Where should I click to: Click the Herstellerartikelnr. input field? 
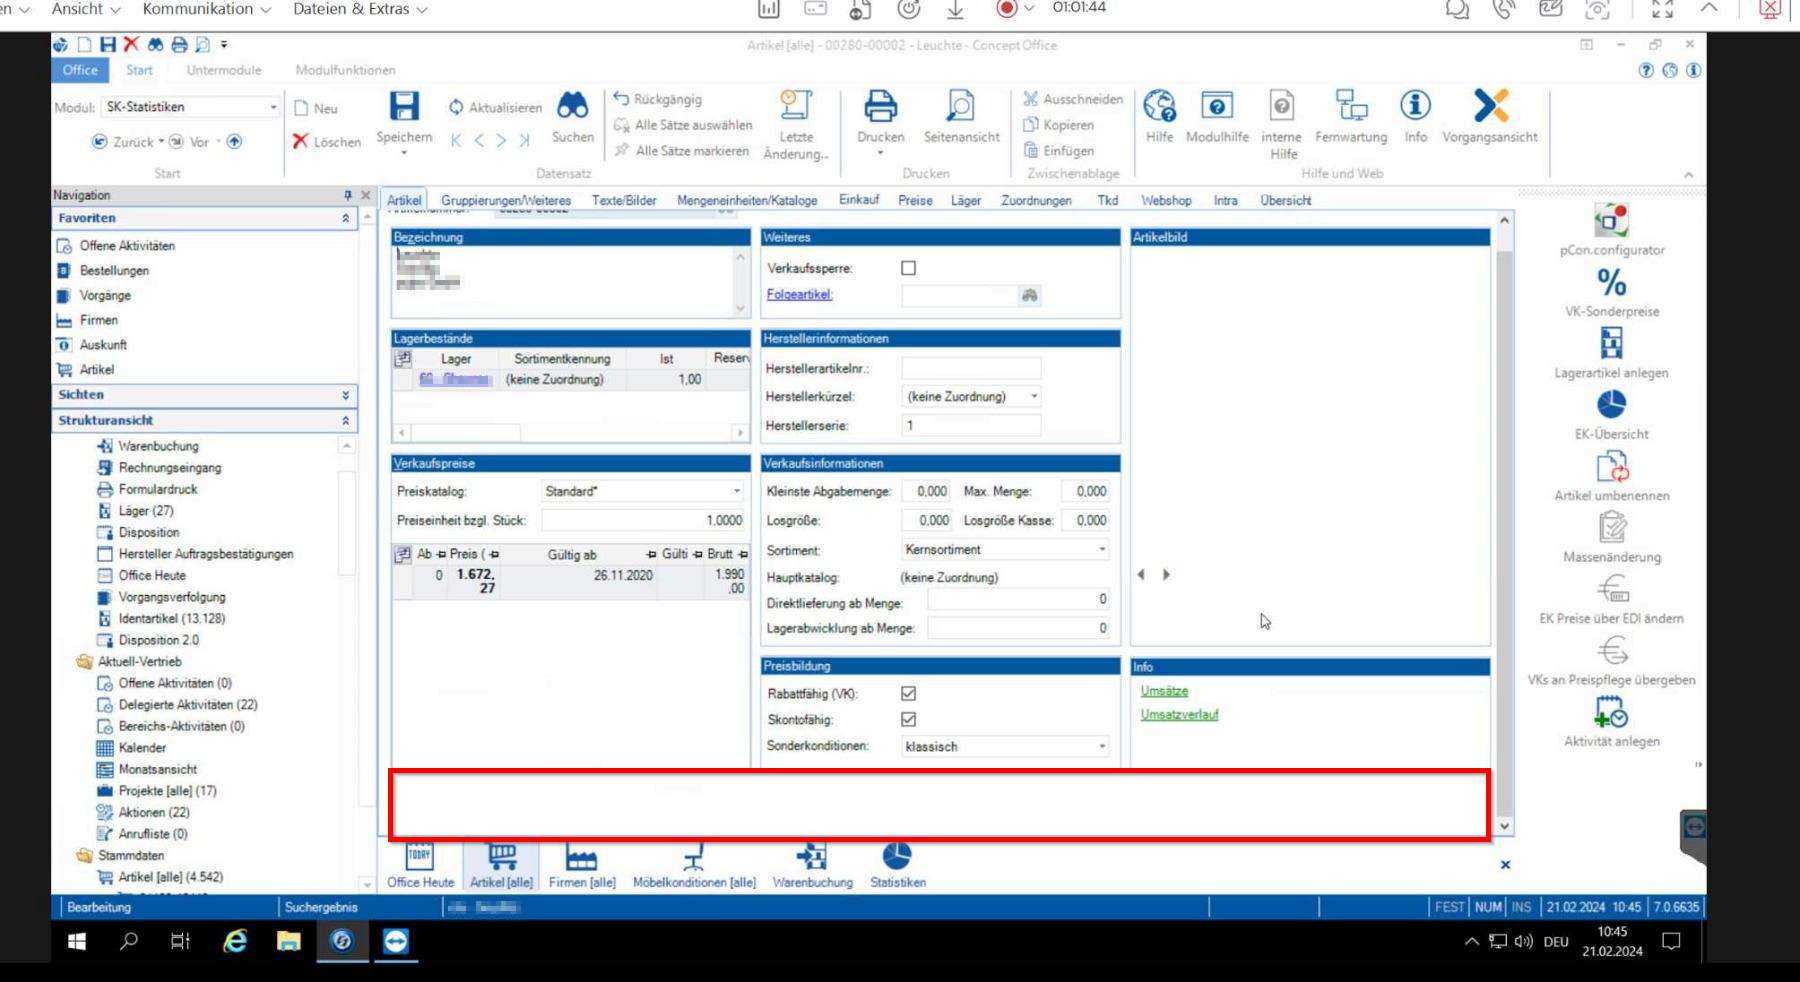970,369
